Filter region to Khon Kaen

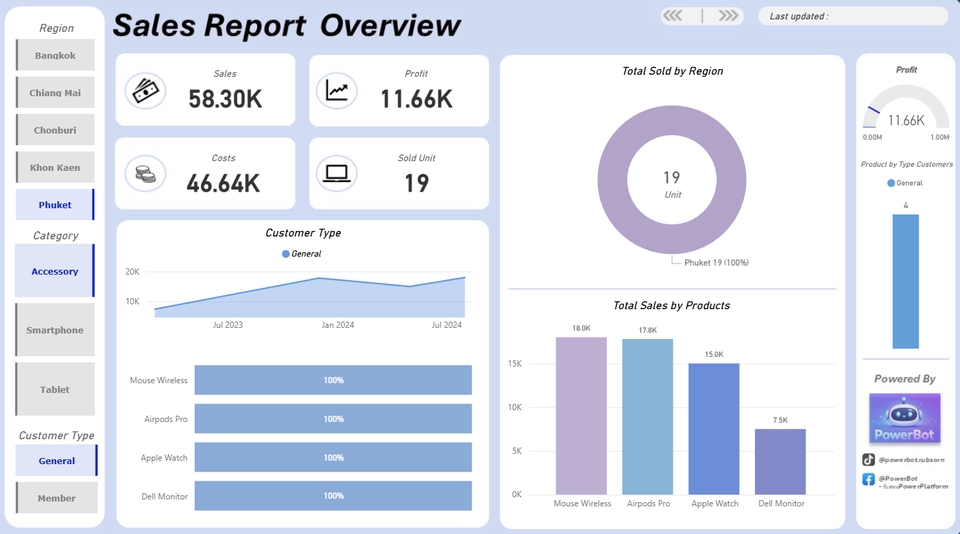click(x=55, y=167)
